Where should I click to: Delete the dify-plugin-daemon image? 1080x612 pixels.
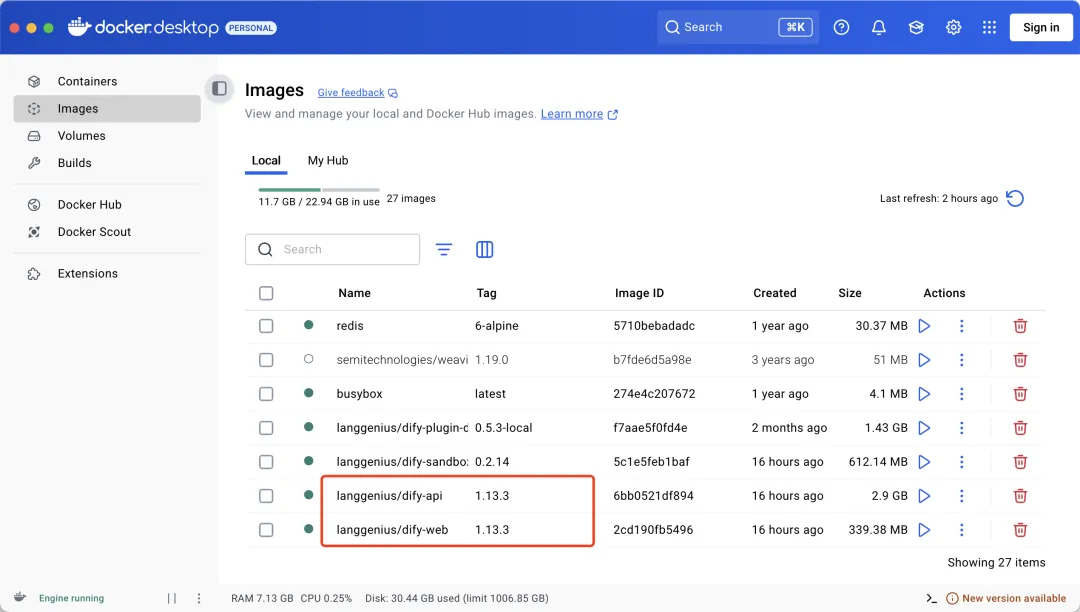click(x=1020, y=428)
